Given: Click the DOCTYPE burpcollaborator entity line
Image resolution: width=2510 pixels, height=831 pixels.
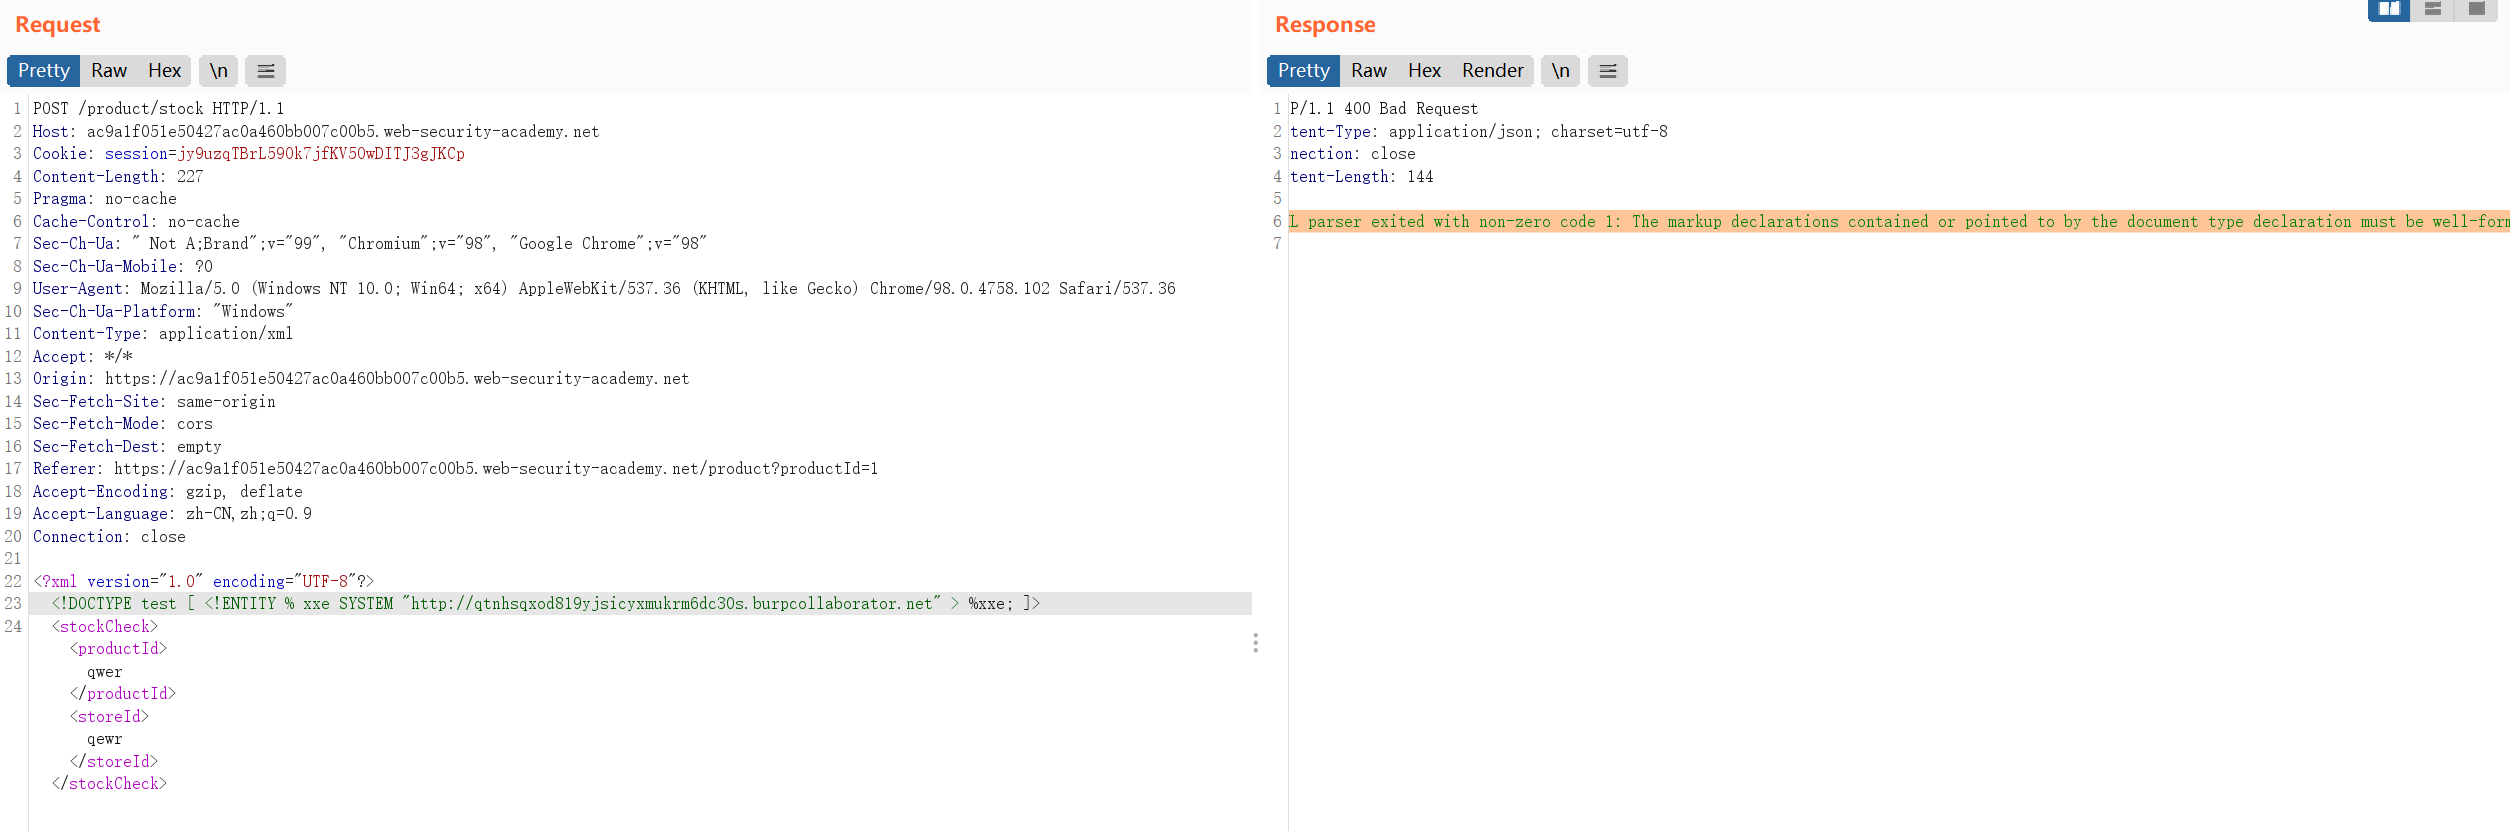Looking at the screenshot, I should [546, 604].
